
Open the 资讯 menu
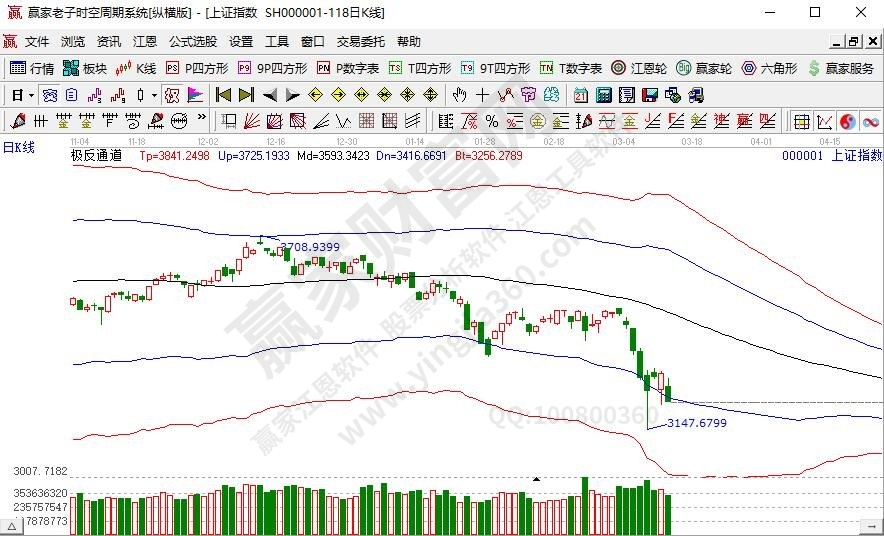coord(109,42)
